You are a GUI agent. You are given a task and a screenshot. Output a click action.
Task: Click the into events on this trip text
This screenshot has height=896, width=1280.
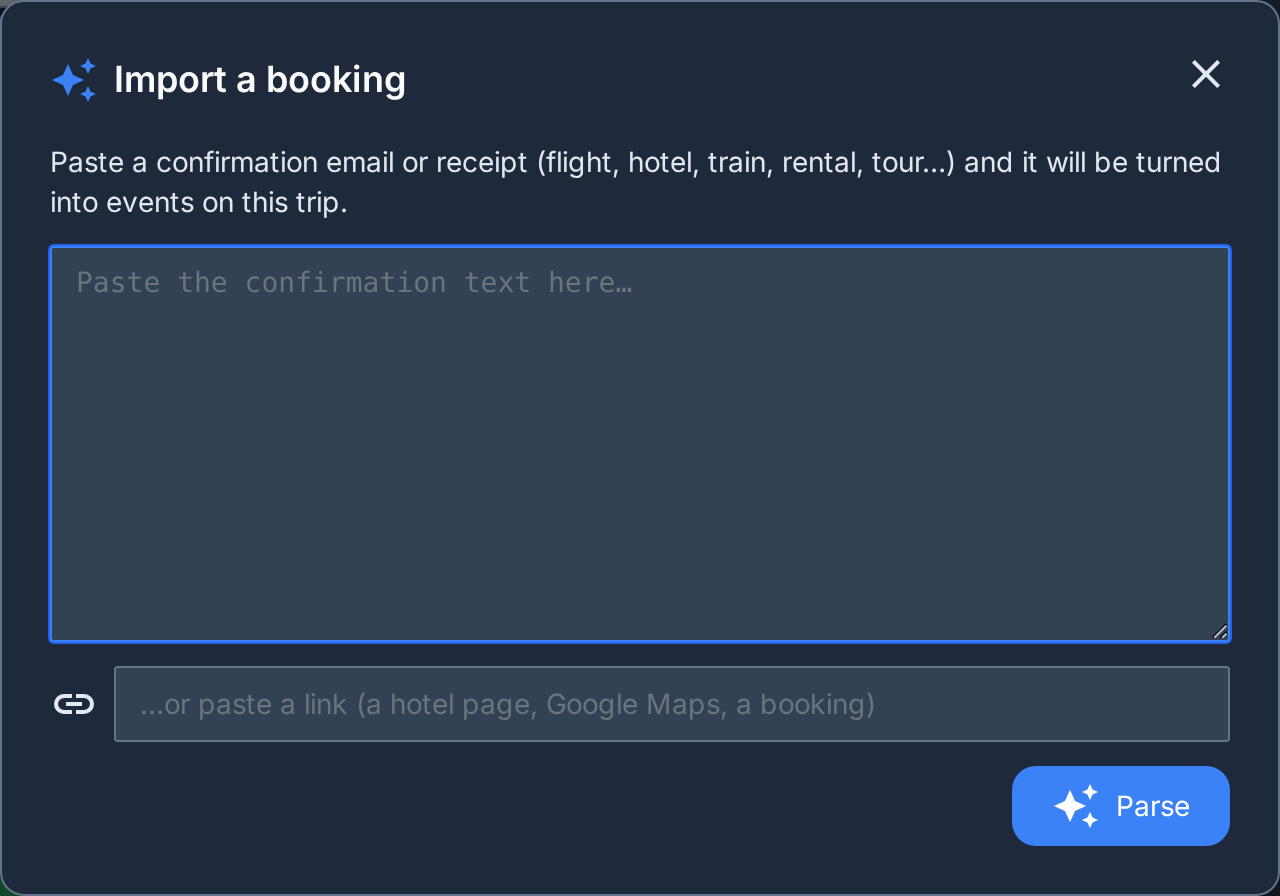click(x=199, y=203)
